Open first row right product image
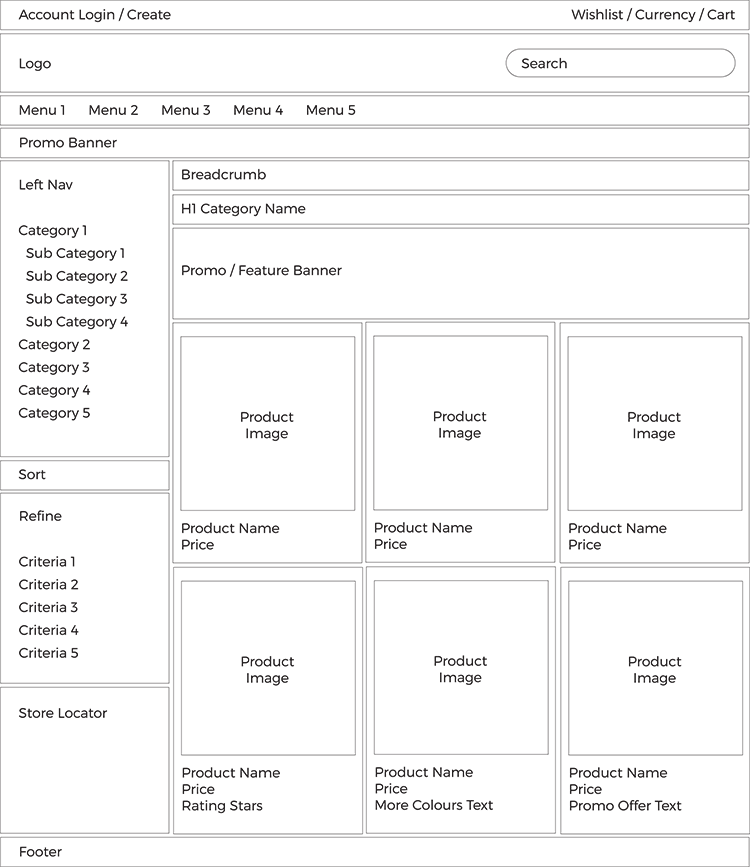 coord(655,424)
